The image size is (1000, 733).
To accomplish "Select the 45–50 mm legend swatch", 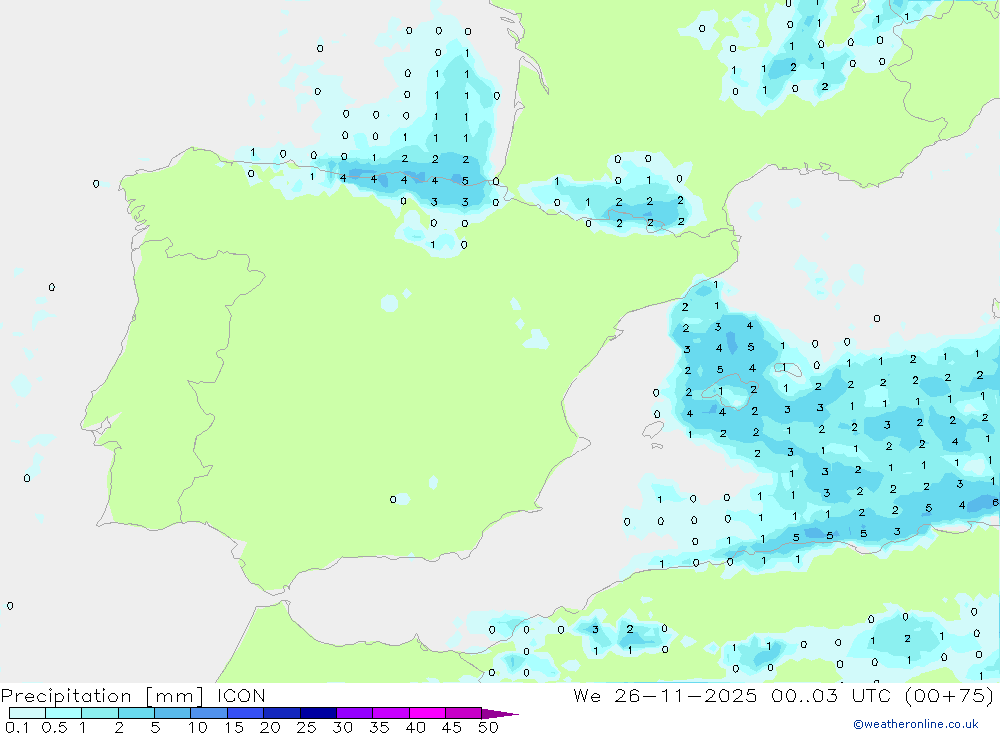I will tap(464, 713).
